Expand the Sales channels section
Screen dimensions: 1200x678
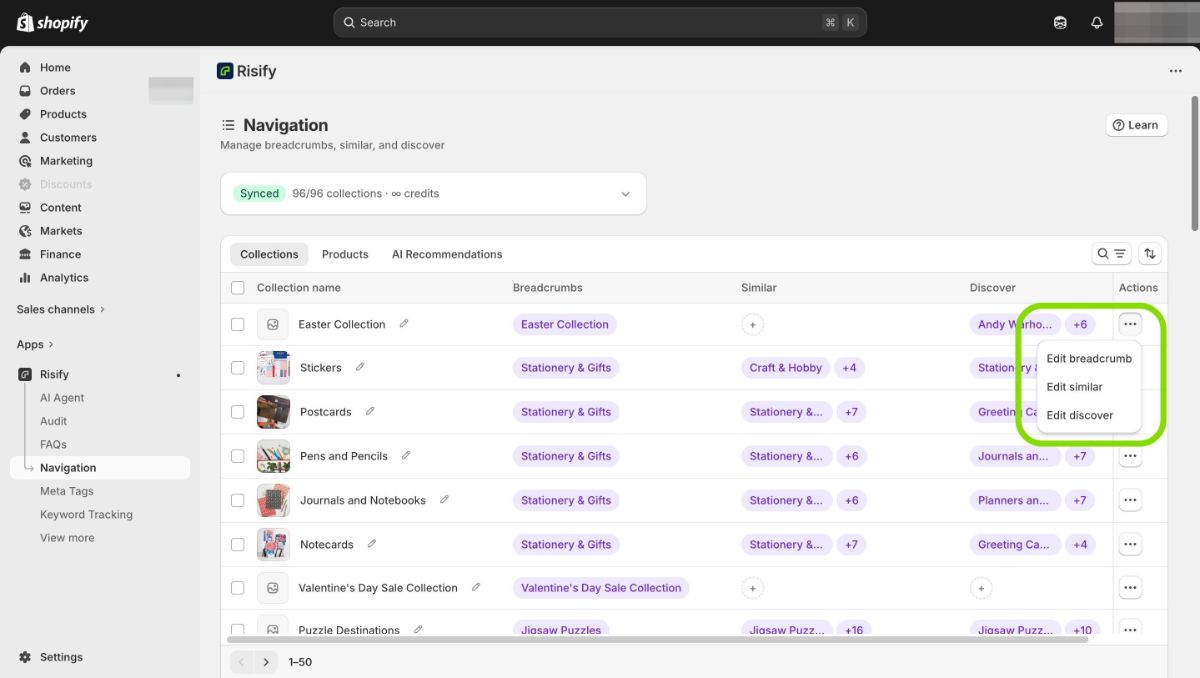pyautogui.click(x=61, y=309)
